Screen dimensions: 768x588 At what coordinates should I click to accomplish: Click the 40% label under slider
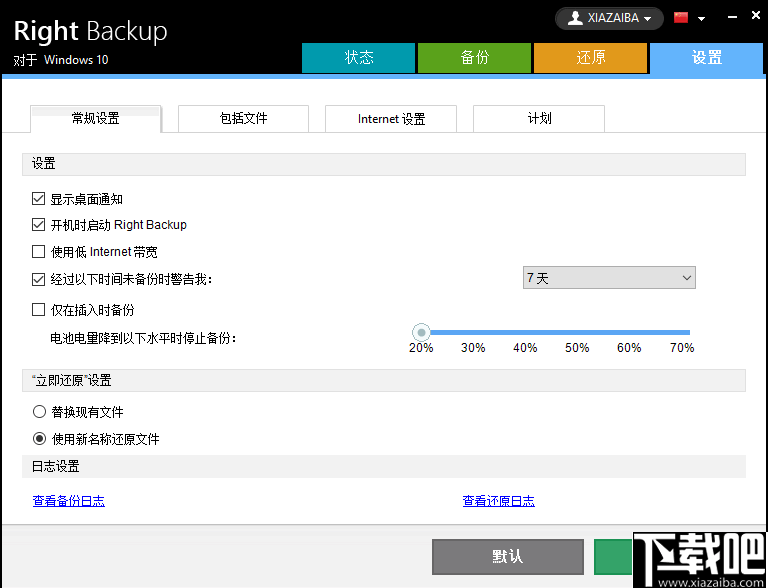pos(525,348)
